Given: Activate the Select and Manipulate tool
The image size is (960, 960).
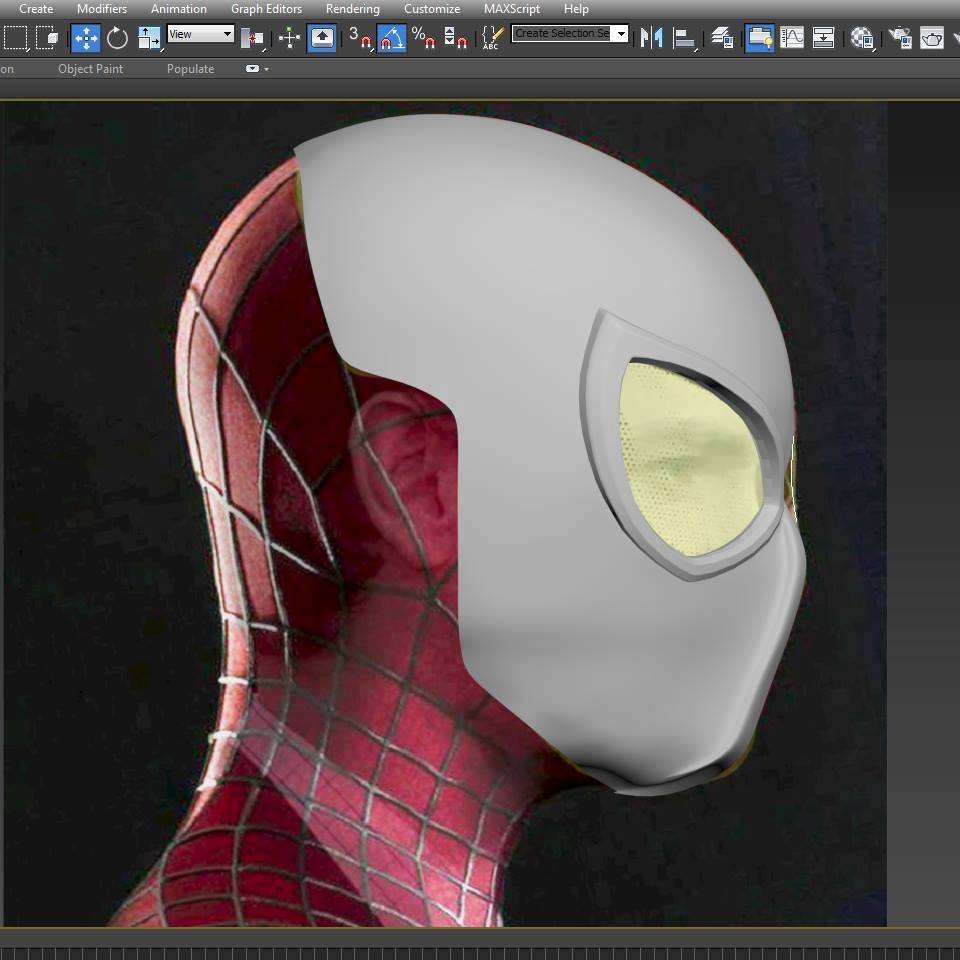Looking at the screenshot, I should click(x=289, y=38).
